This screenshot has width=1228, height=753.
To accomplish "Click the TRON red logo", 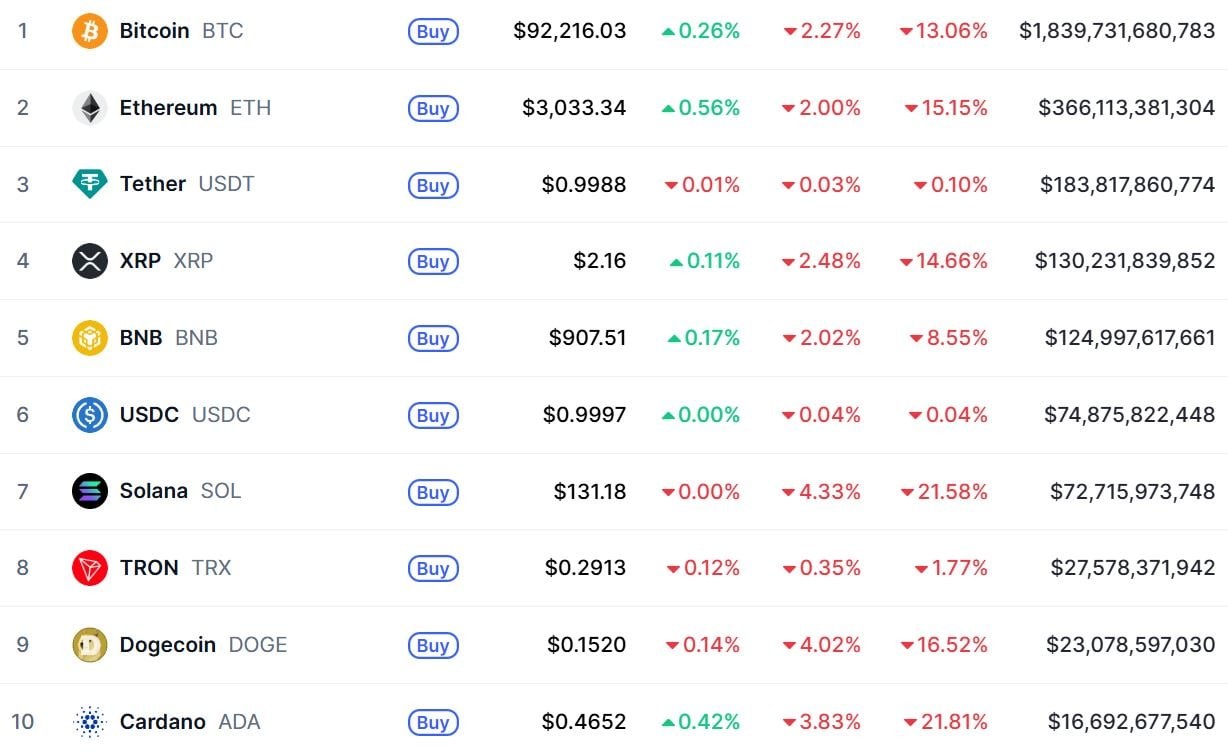I will [91, 568].
